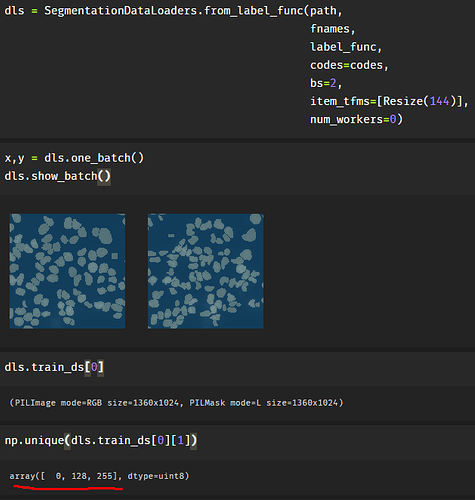Viewport: 475px width, 500px height.
Task: Click the 'dls.train_ds[0]' cell code
Action: coord(54,367)
